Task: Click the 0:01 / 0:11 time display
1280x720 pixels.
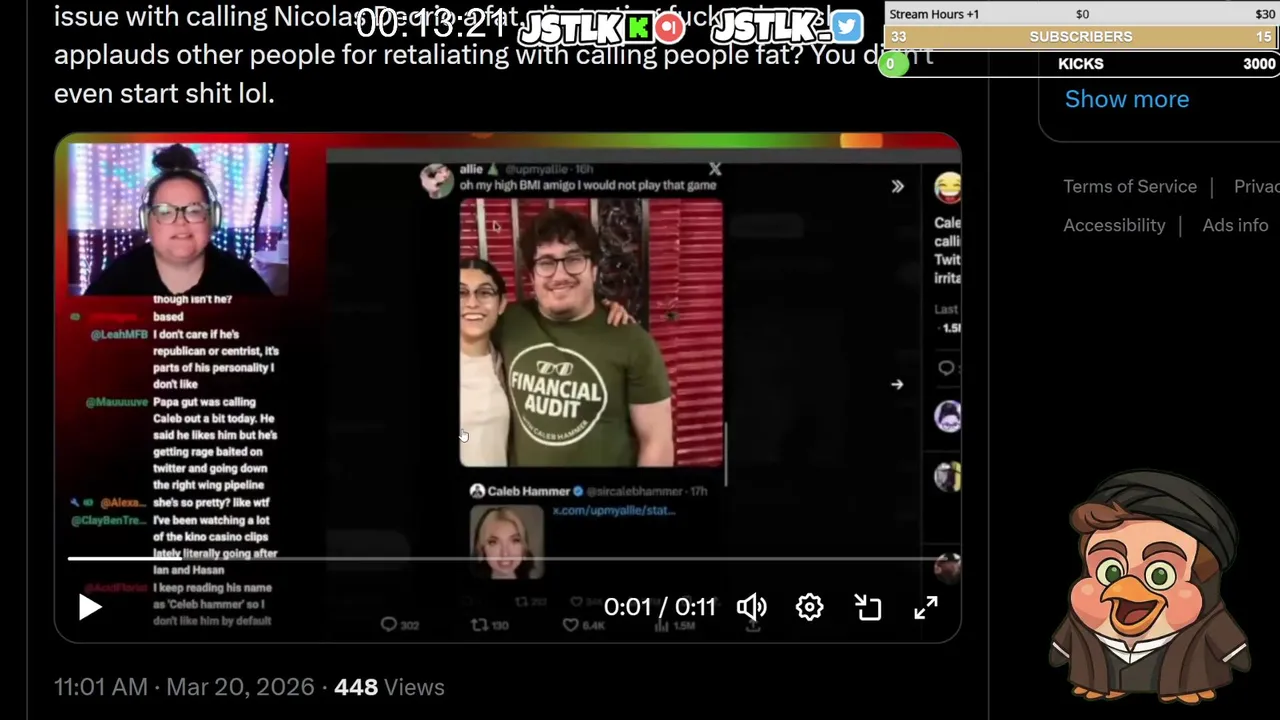Action: pos(660,607)
